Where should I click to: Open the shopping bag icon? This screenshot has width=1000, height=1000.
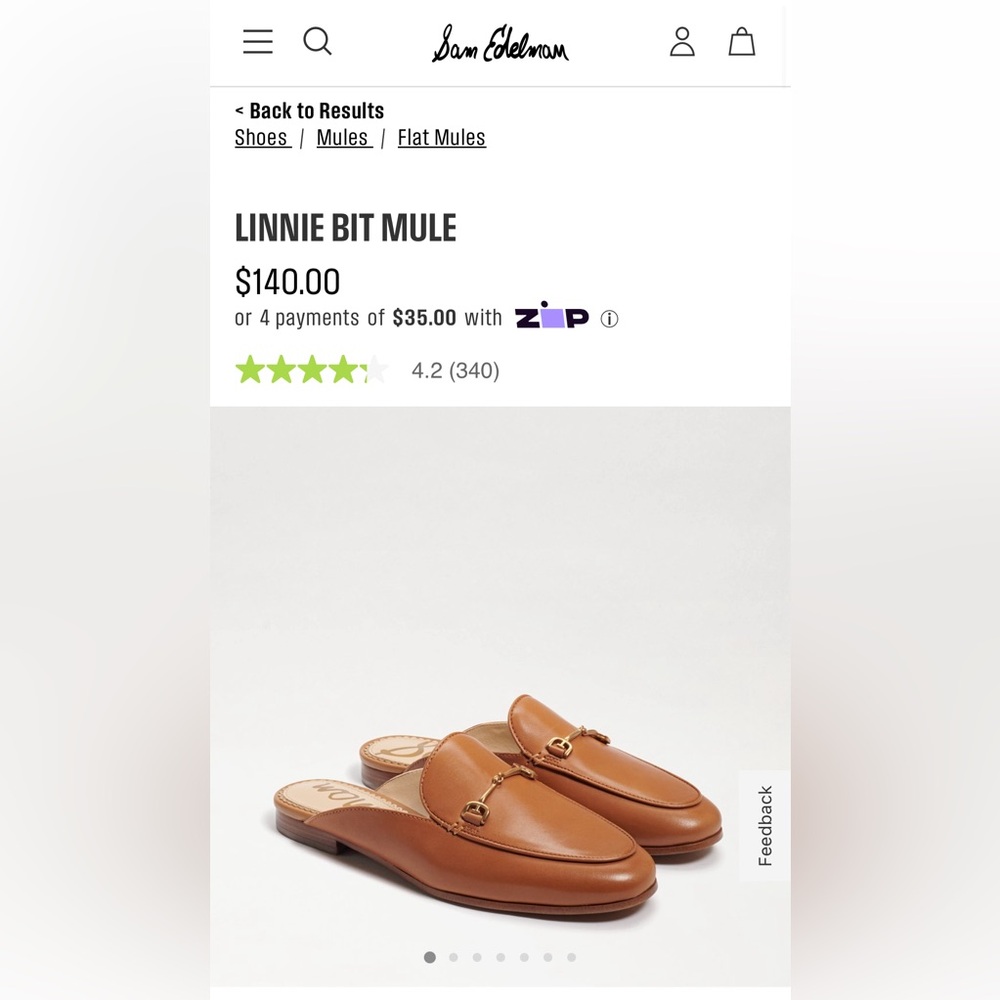click(742, 42)
